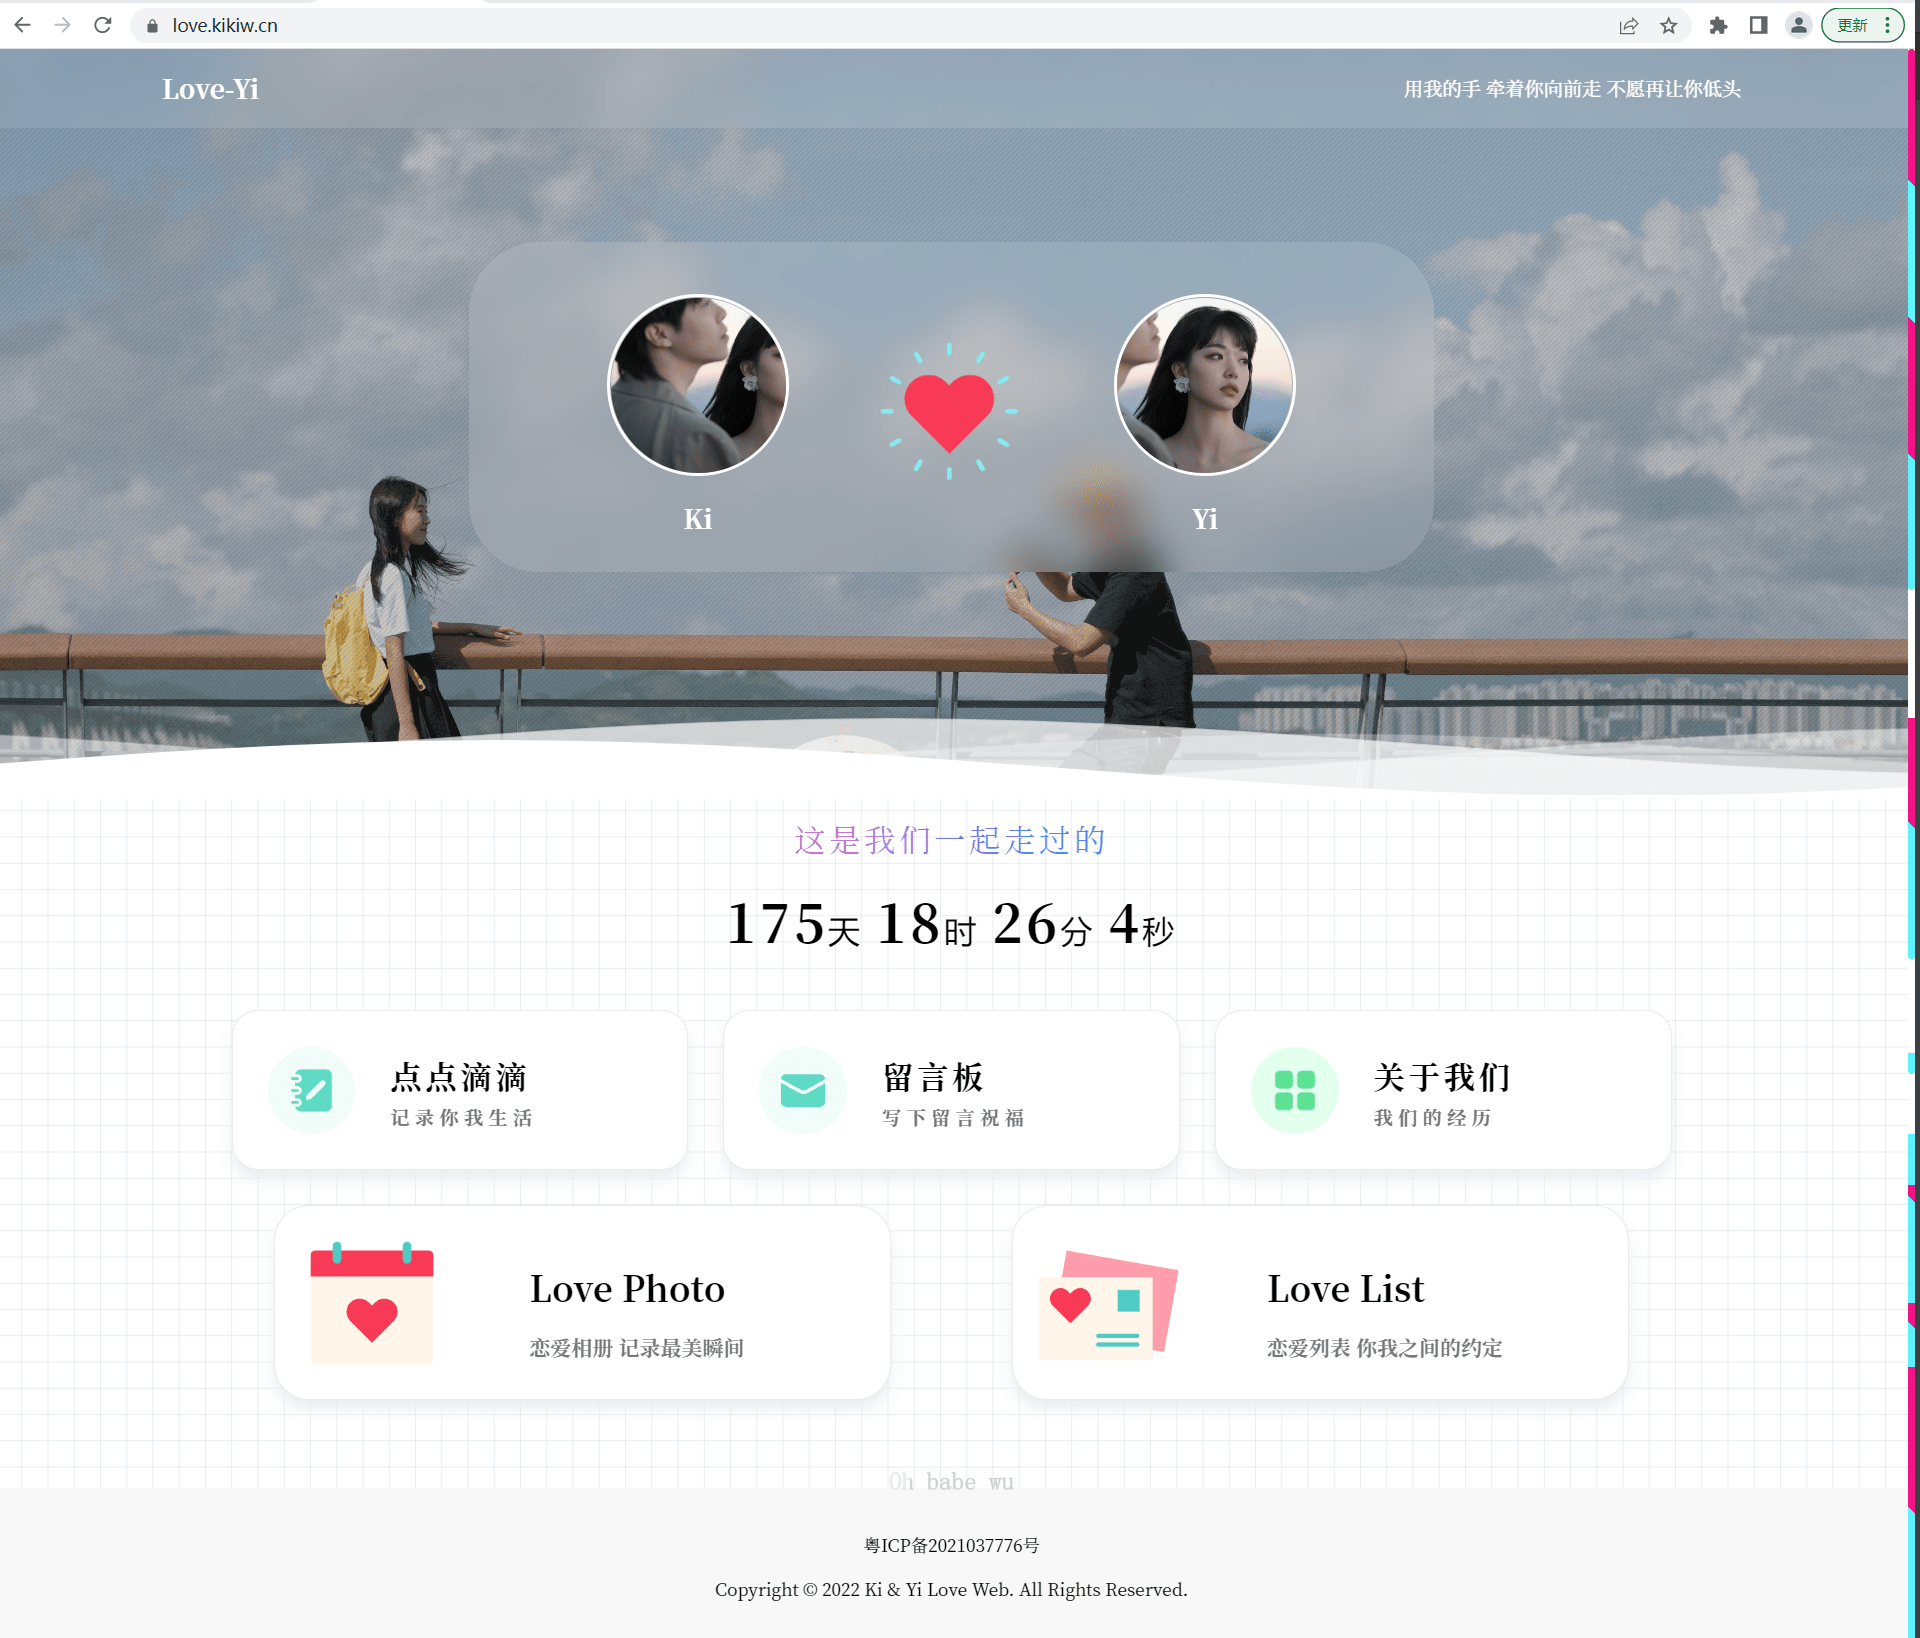Screen dimensions: 1920x1638
Task: Click the green 更新 update button
Action: 1852,26
